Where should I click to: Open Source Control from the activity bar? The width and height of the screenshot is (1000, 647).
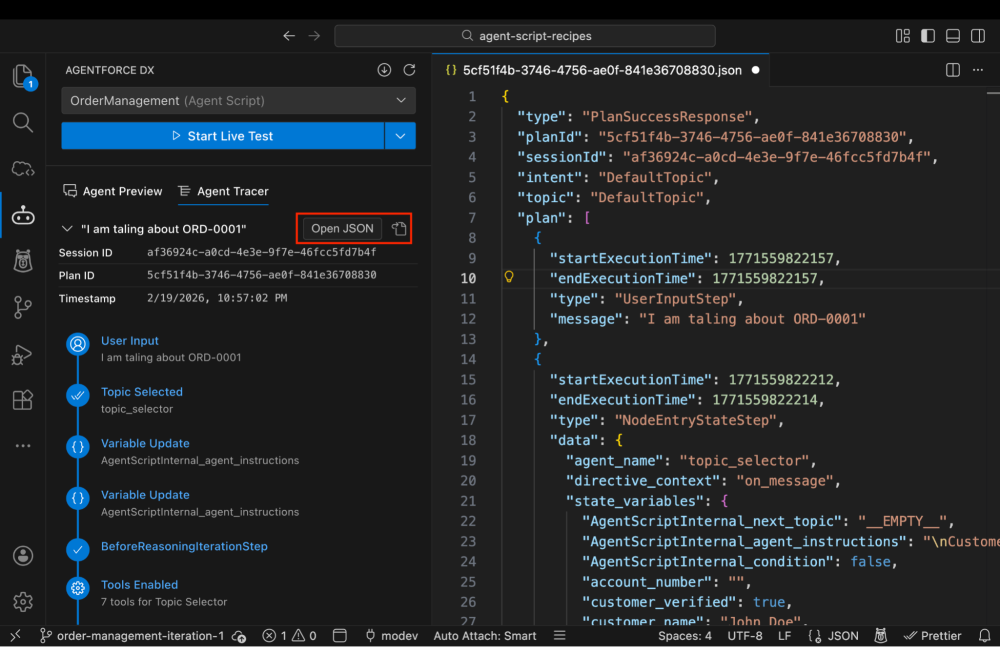point(22,308)
